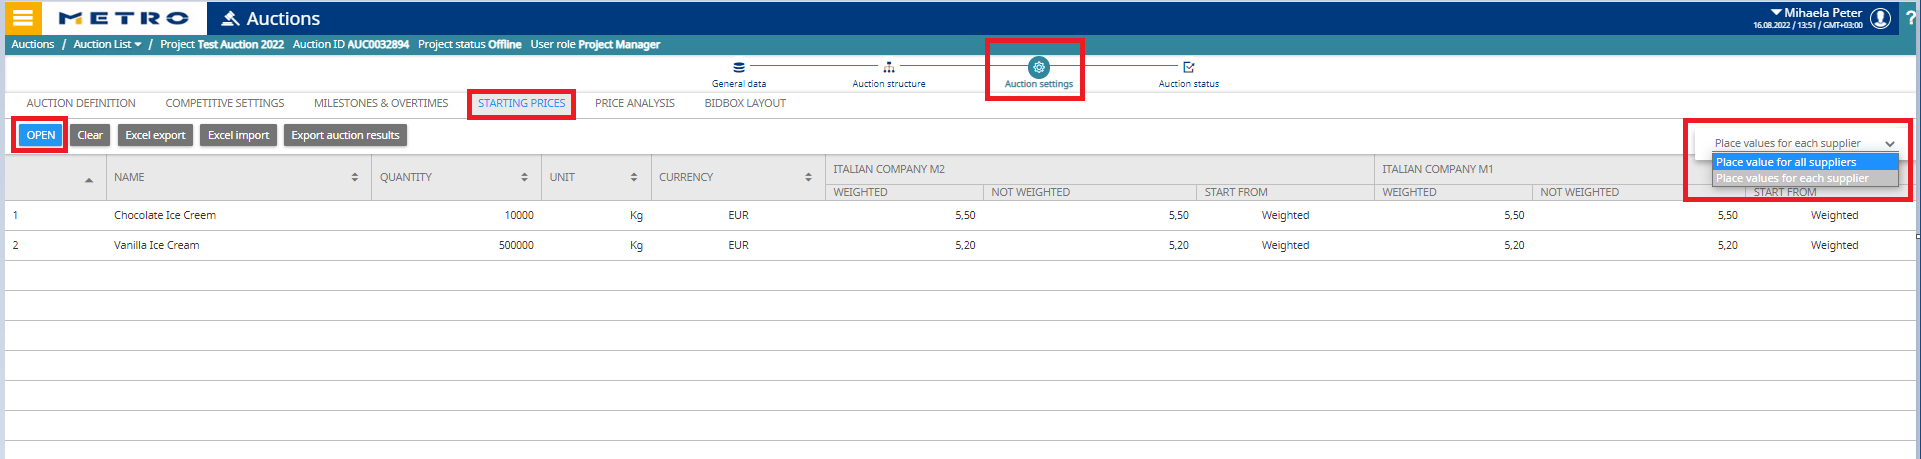Go to General data step icon
This screenshot has width=1921, height=459.
point(739,67)
